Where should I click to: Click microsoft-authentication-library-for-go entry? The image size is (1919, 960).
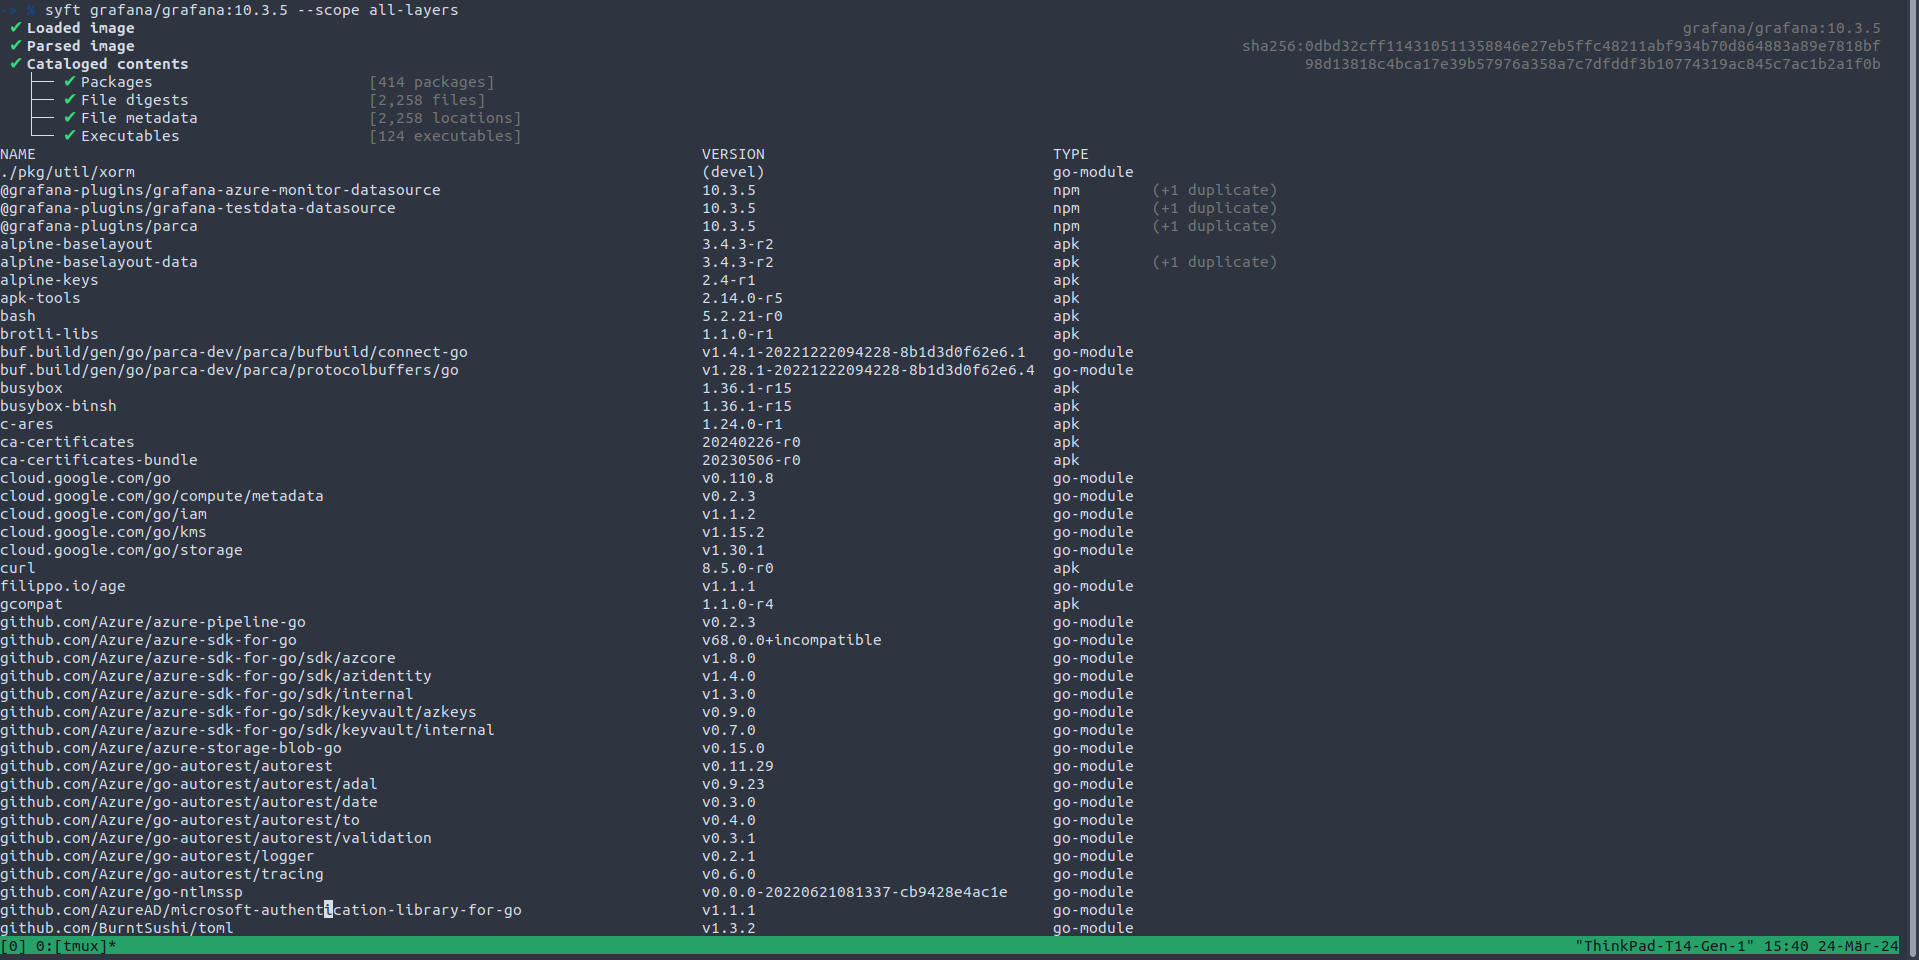coord(261,910)
